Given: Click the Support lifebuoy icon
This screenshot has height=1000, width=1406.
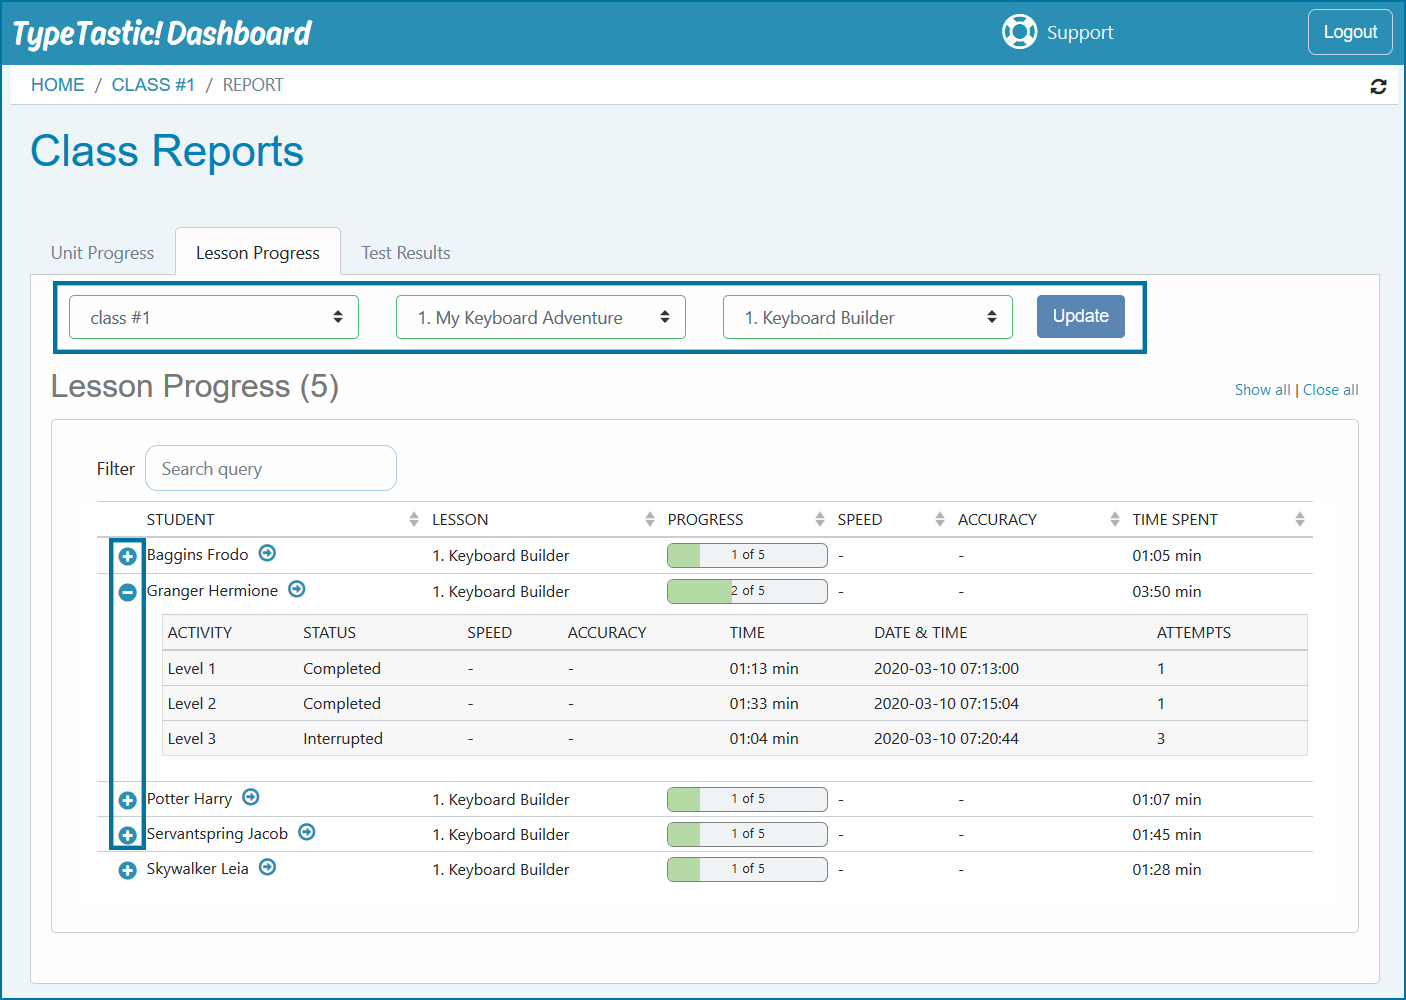Looking at the screenshot, I should coord(1019,32).
